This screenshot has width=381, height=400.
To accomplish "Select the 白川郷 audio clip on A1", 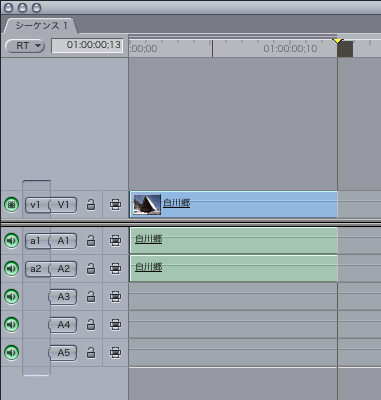I will [233, 240].
